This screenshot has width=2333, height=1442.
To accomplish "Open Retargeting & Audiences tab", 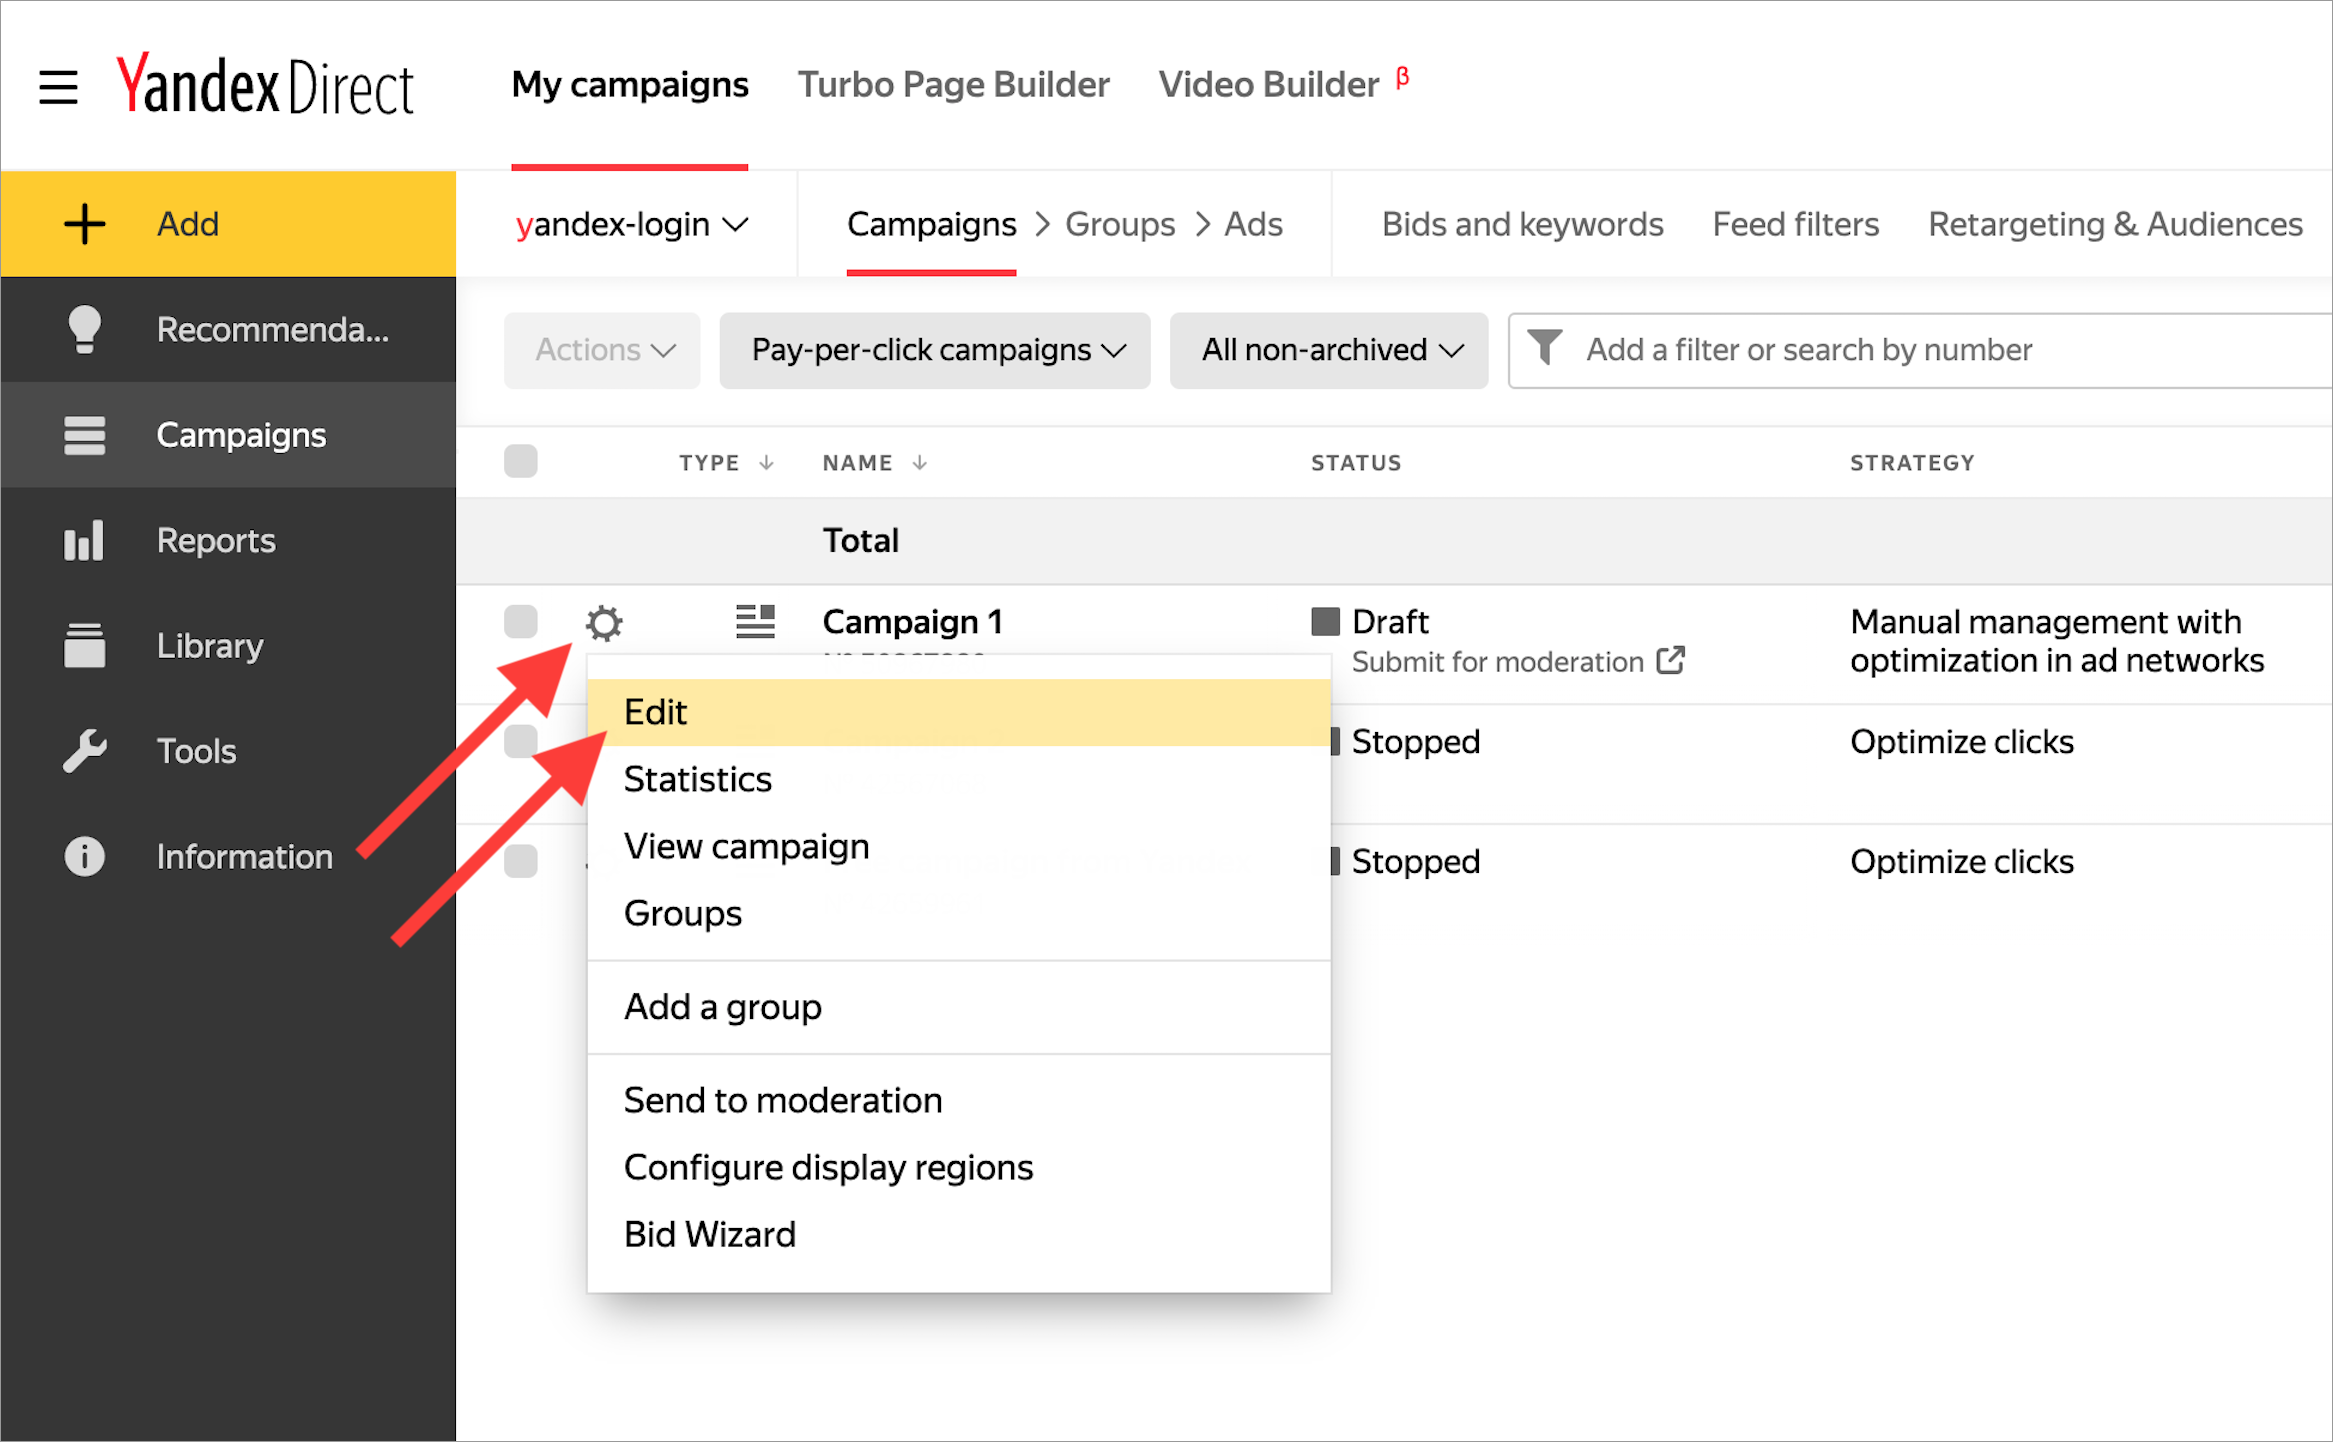I will coord(2115,224).
